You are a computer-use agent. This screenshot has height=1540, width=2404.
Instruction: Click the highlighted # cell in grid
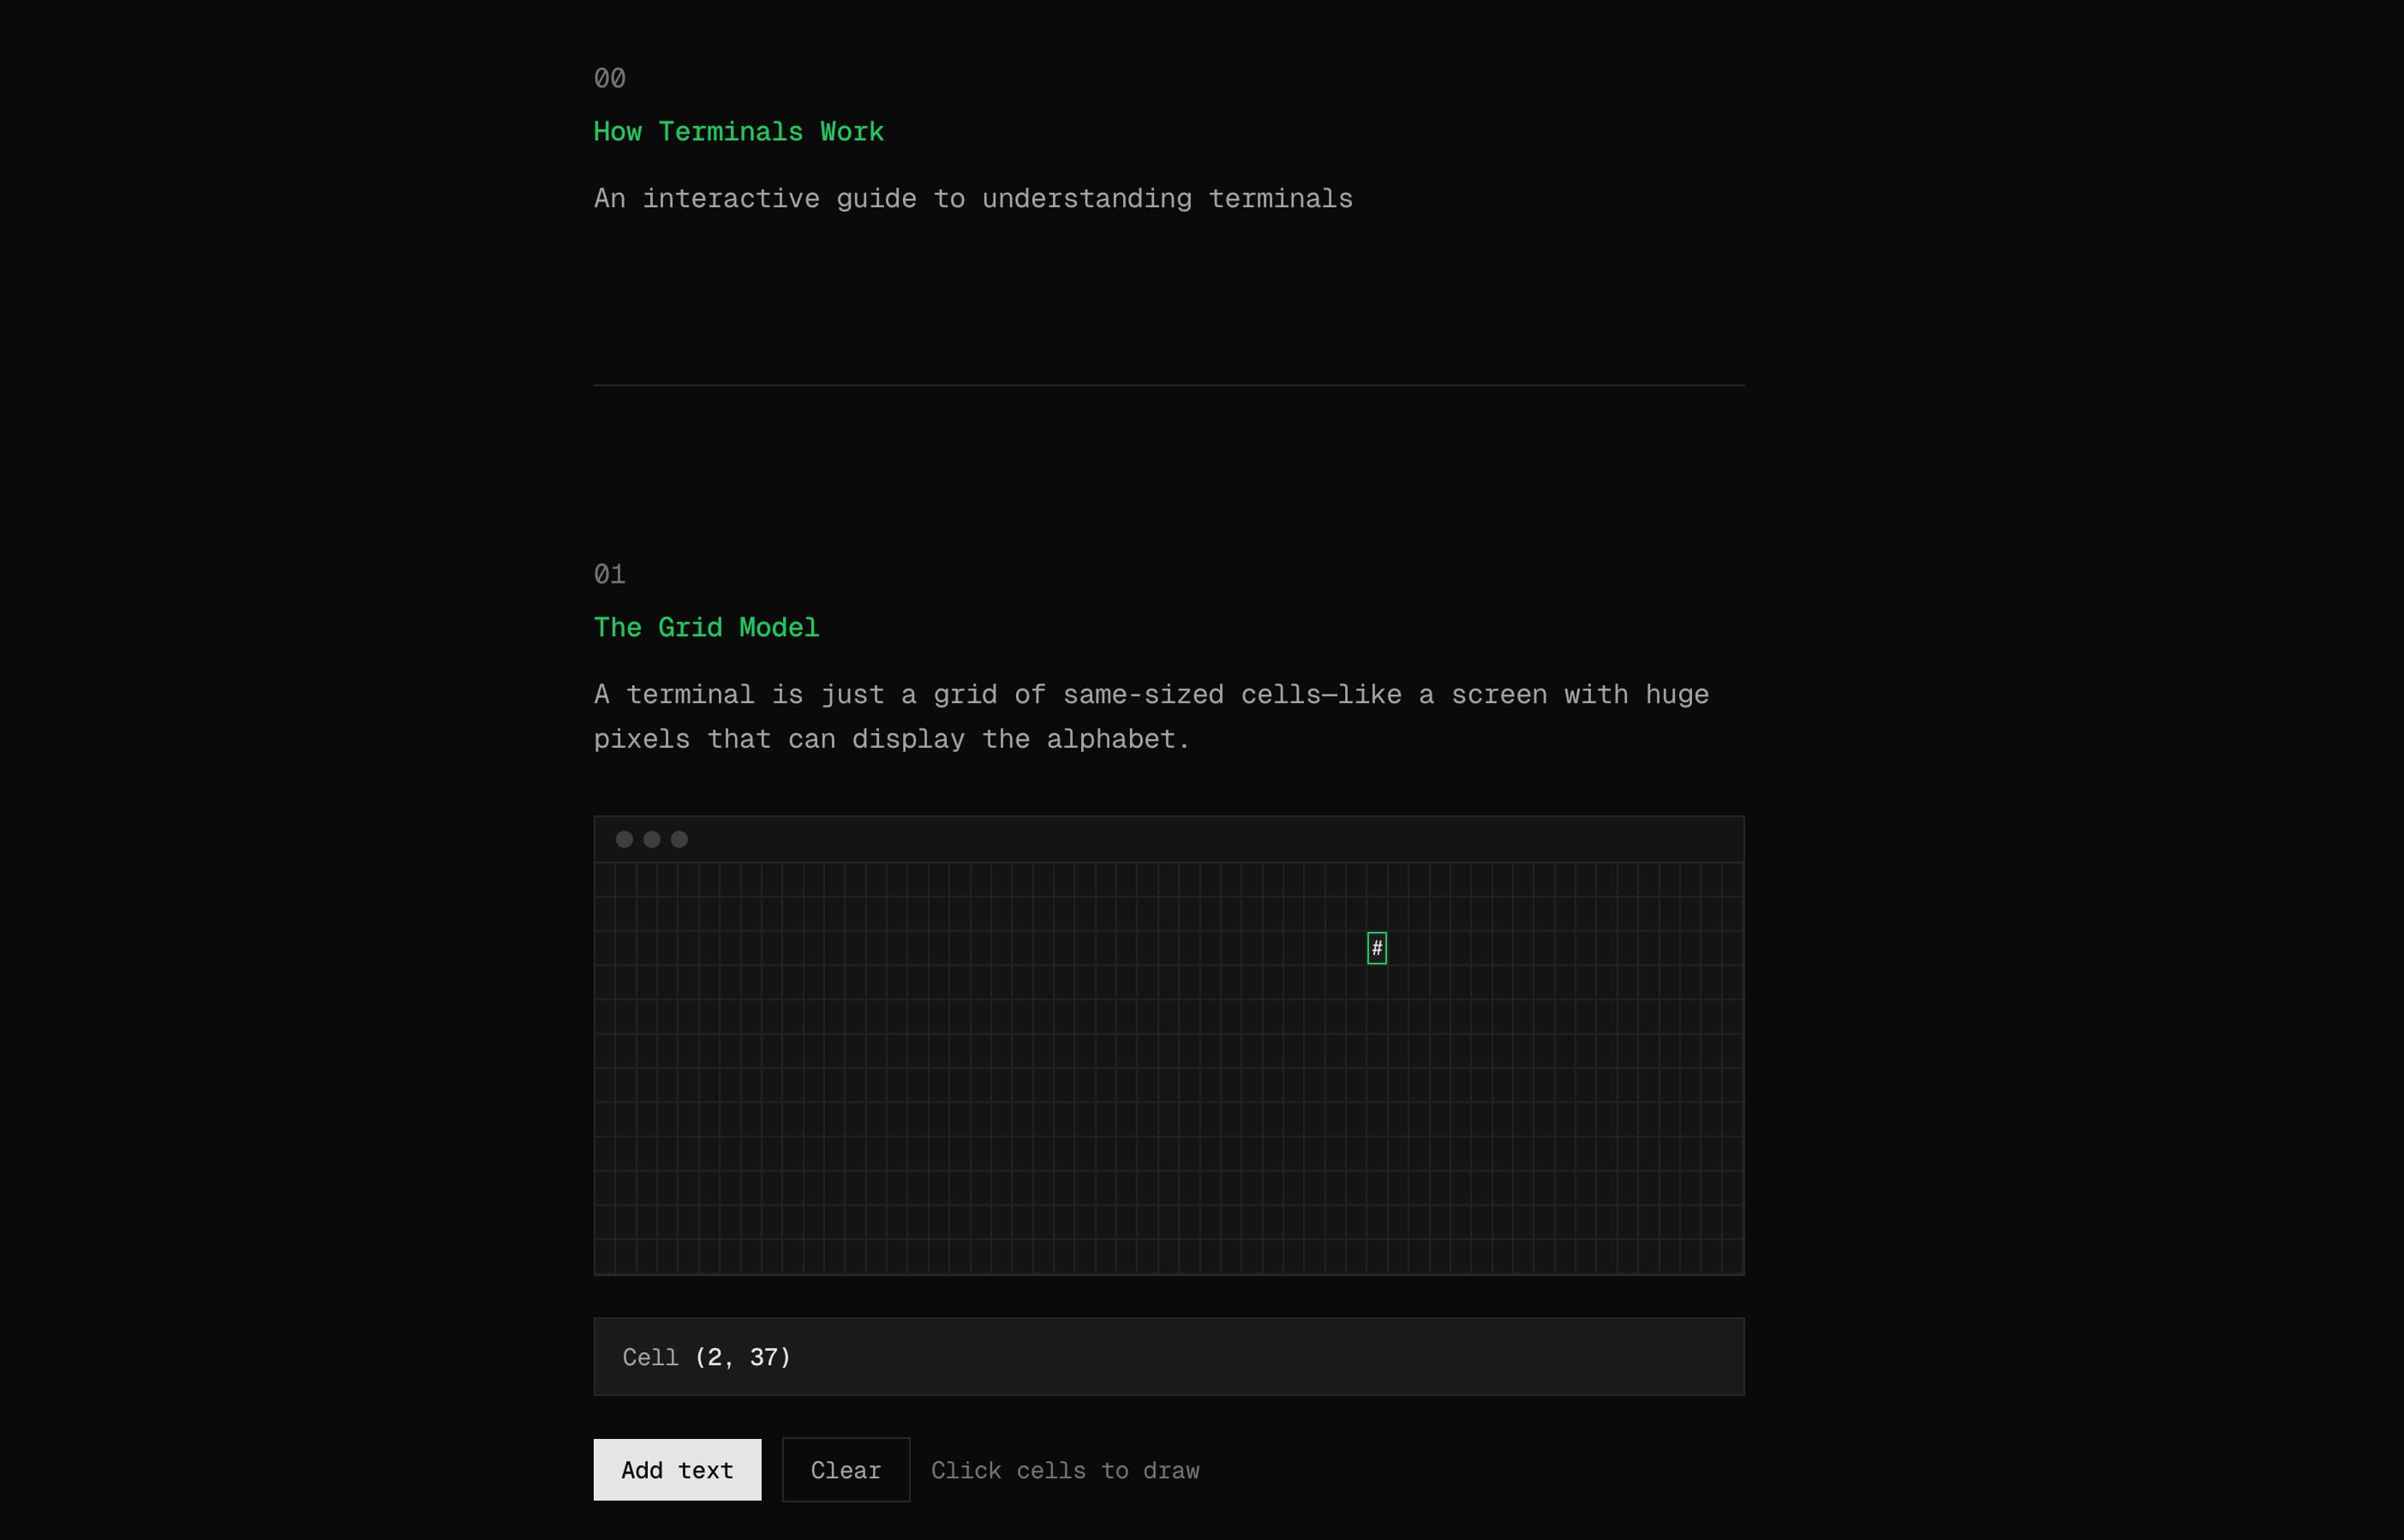(x=1377, y=948)
